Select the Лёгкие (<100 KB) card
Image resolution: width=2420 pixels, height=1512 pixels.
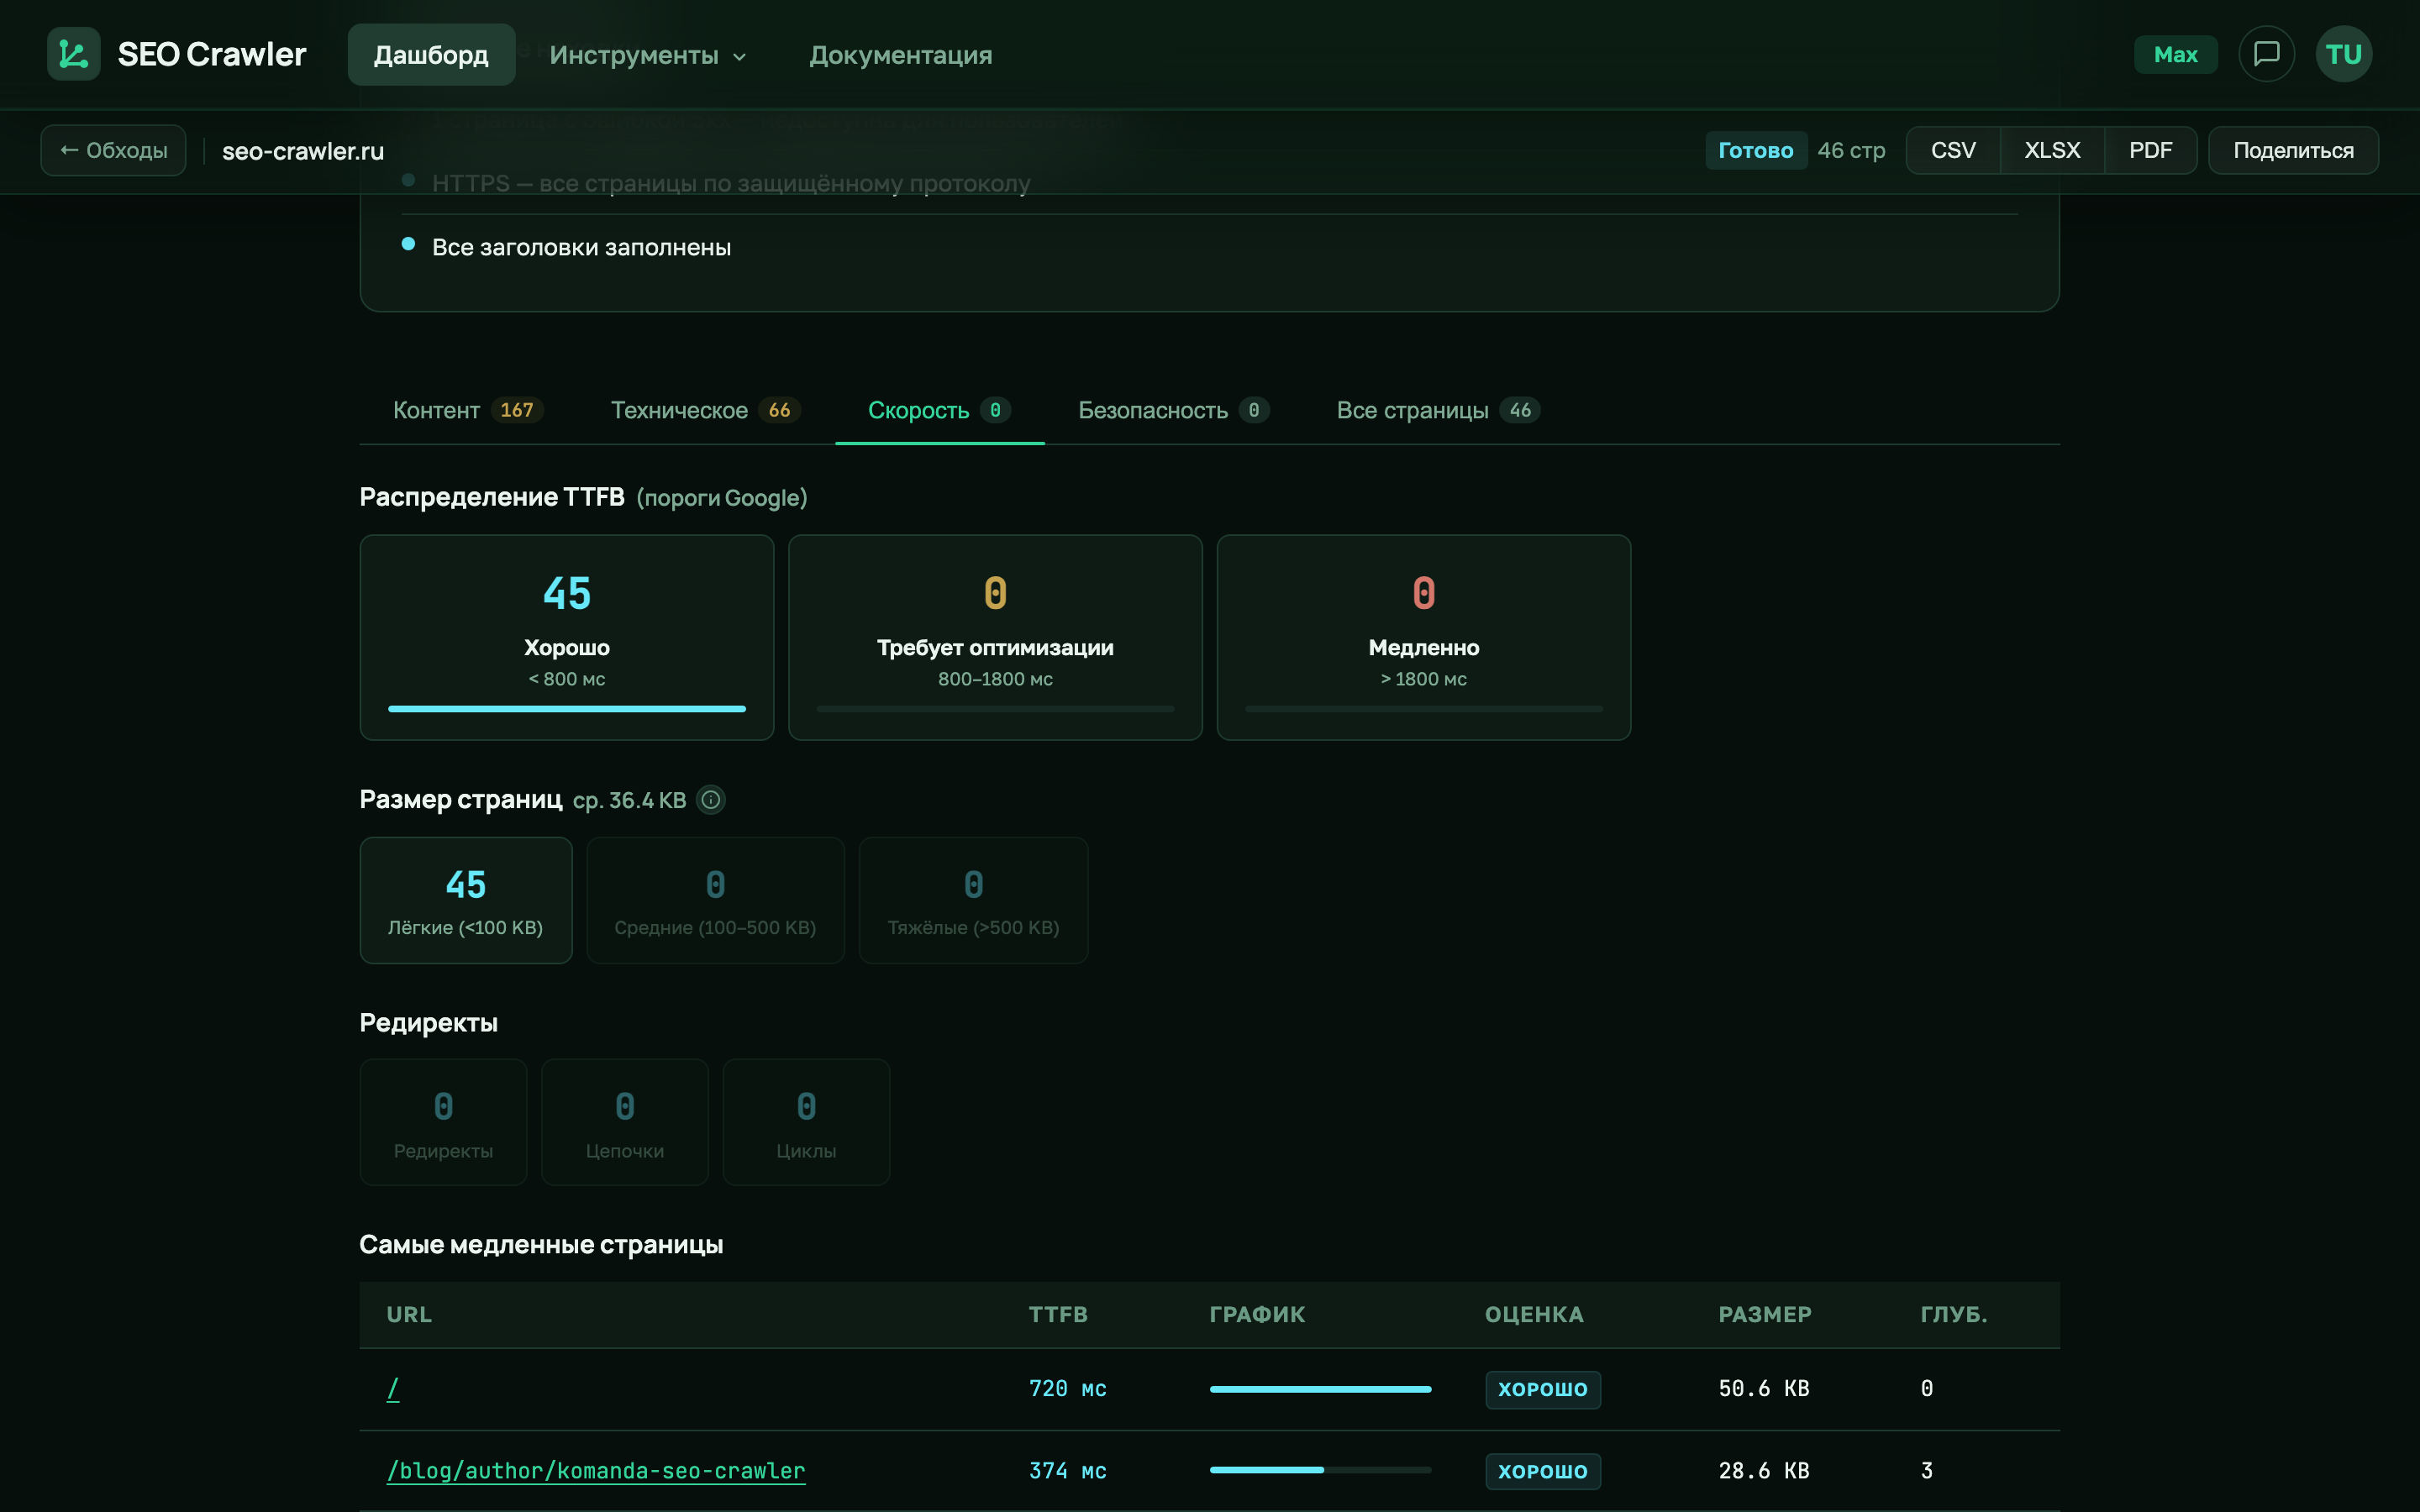(466, 900)
